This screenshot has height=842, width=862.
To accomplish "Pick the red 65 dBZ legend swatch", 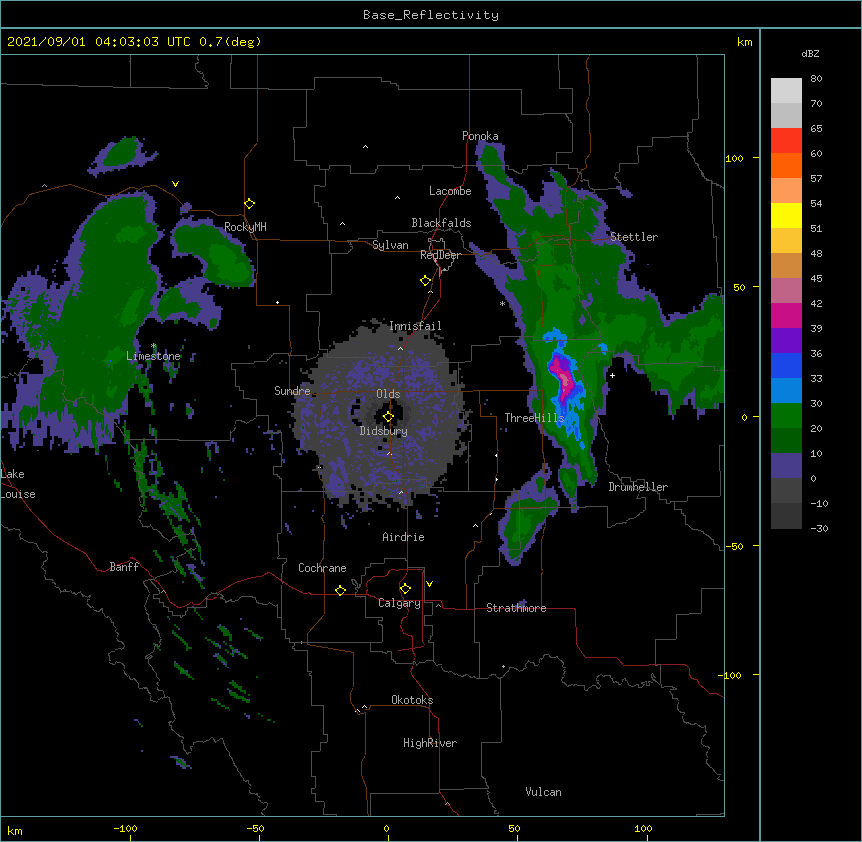I will pos(786,140).
